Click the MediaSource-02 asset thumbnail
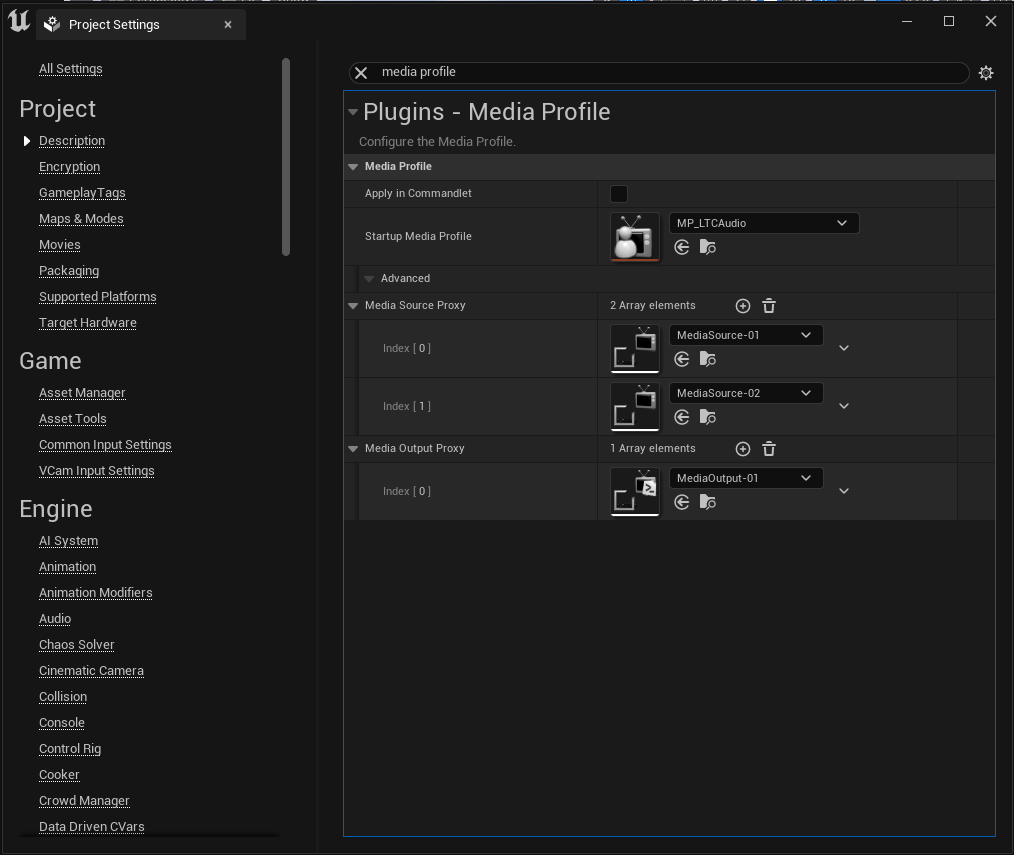Screen dimensions: 1014x855 (635, 407)
